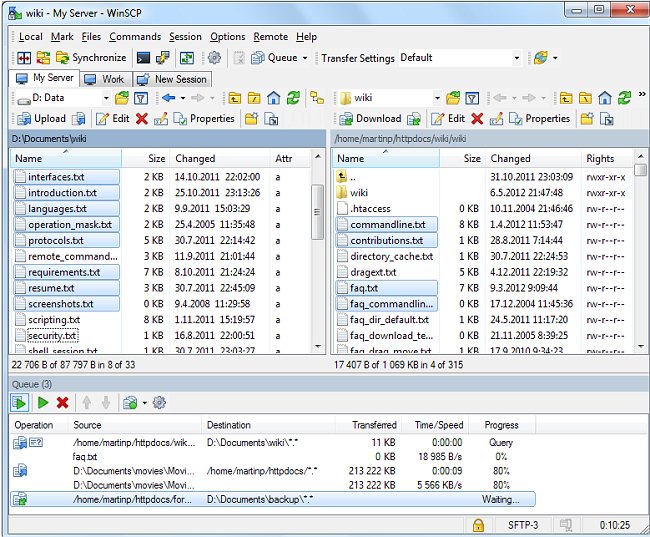Delete the selected queue item
Screen dimensions: 650x537
click(x=63, y=402)
